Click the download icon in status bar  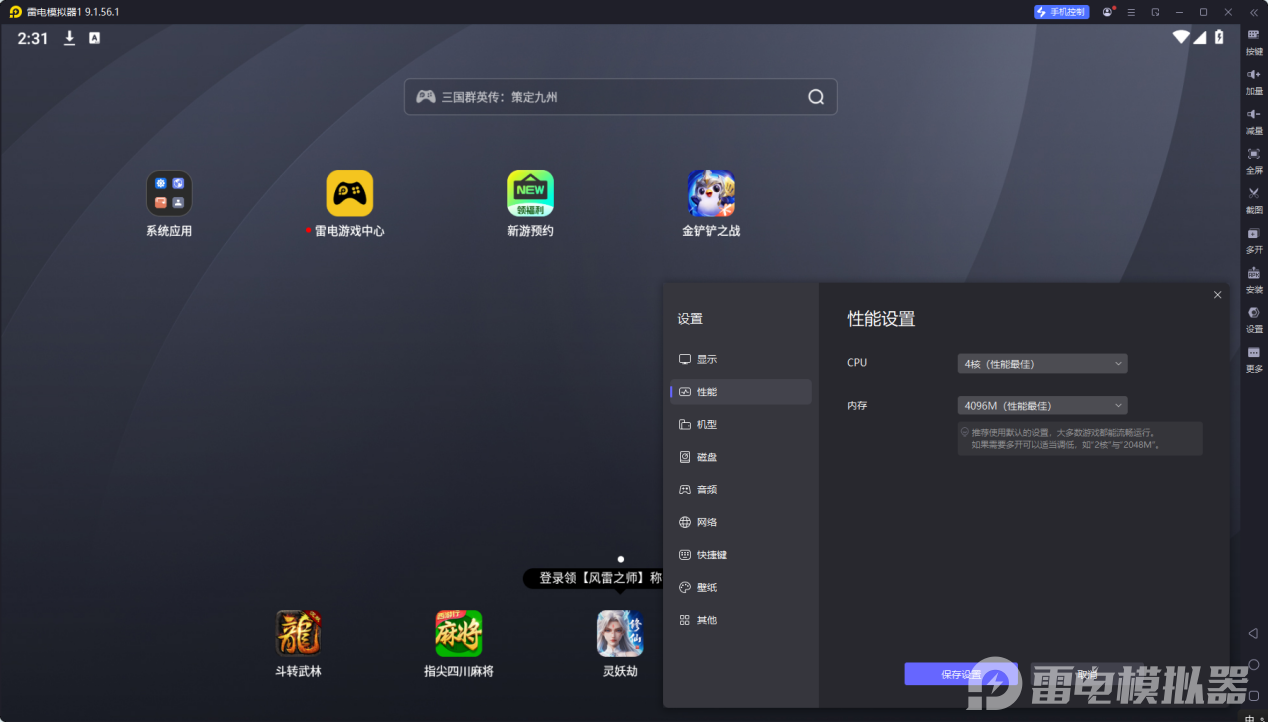click(x=70, y=38)
